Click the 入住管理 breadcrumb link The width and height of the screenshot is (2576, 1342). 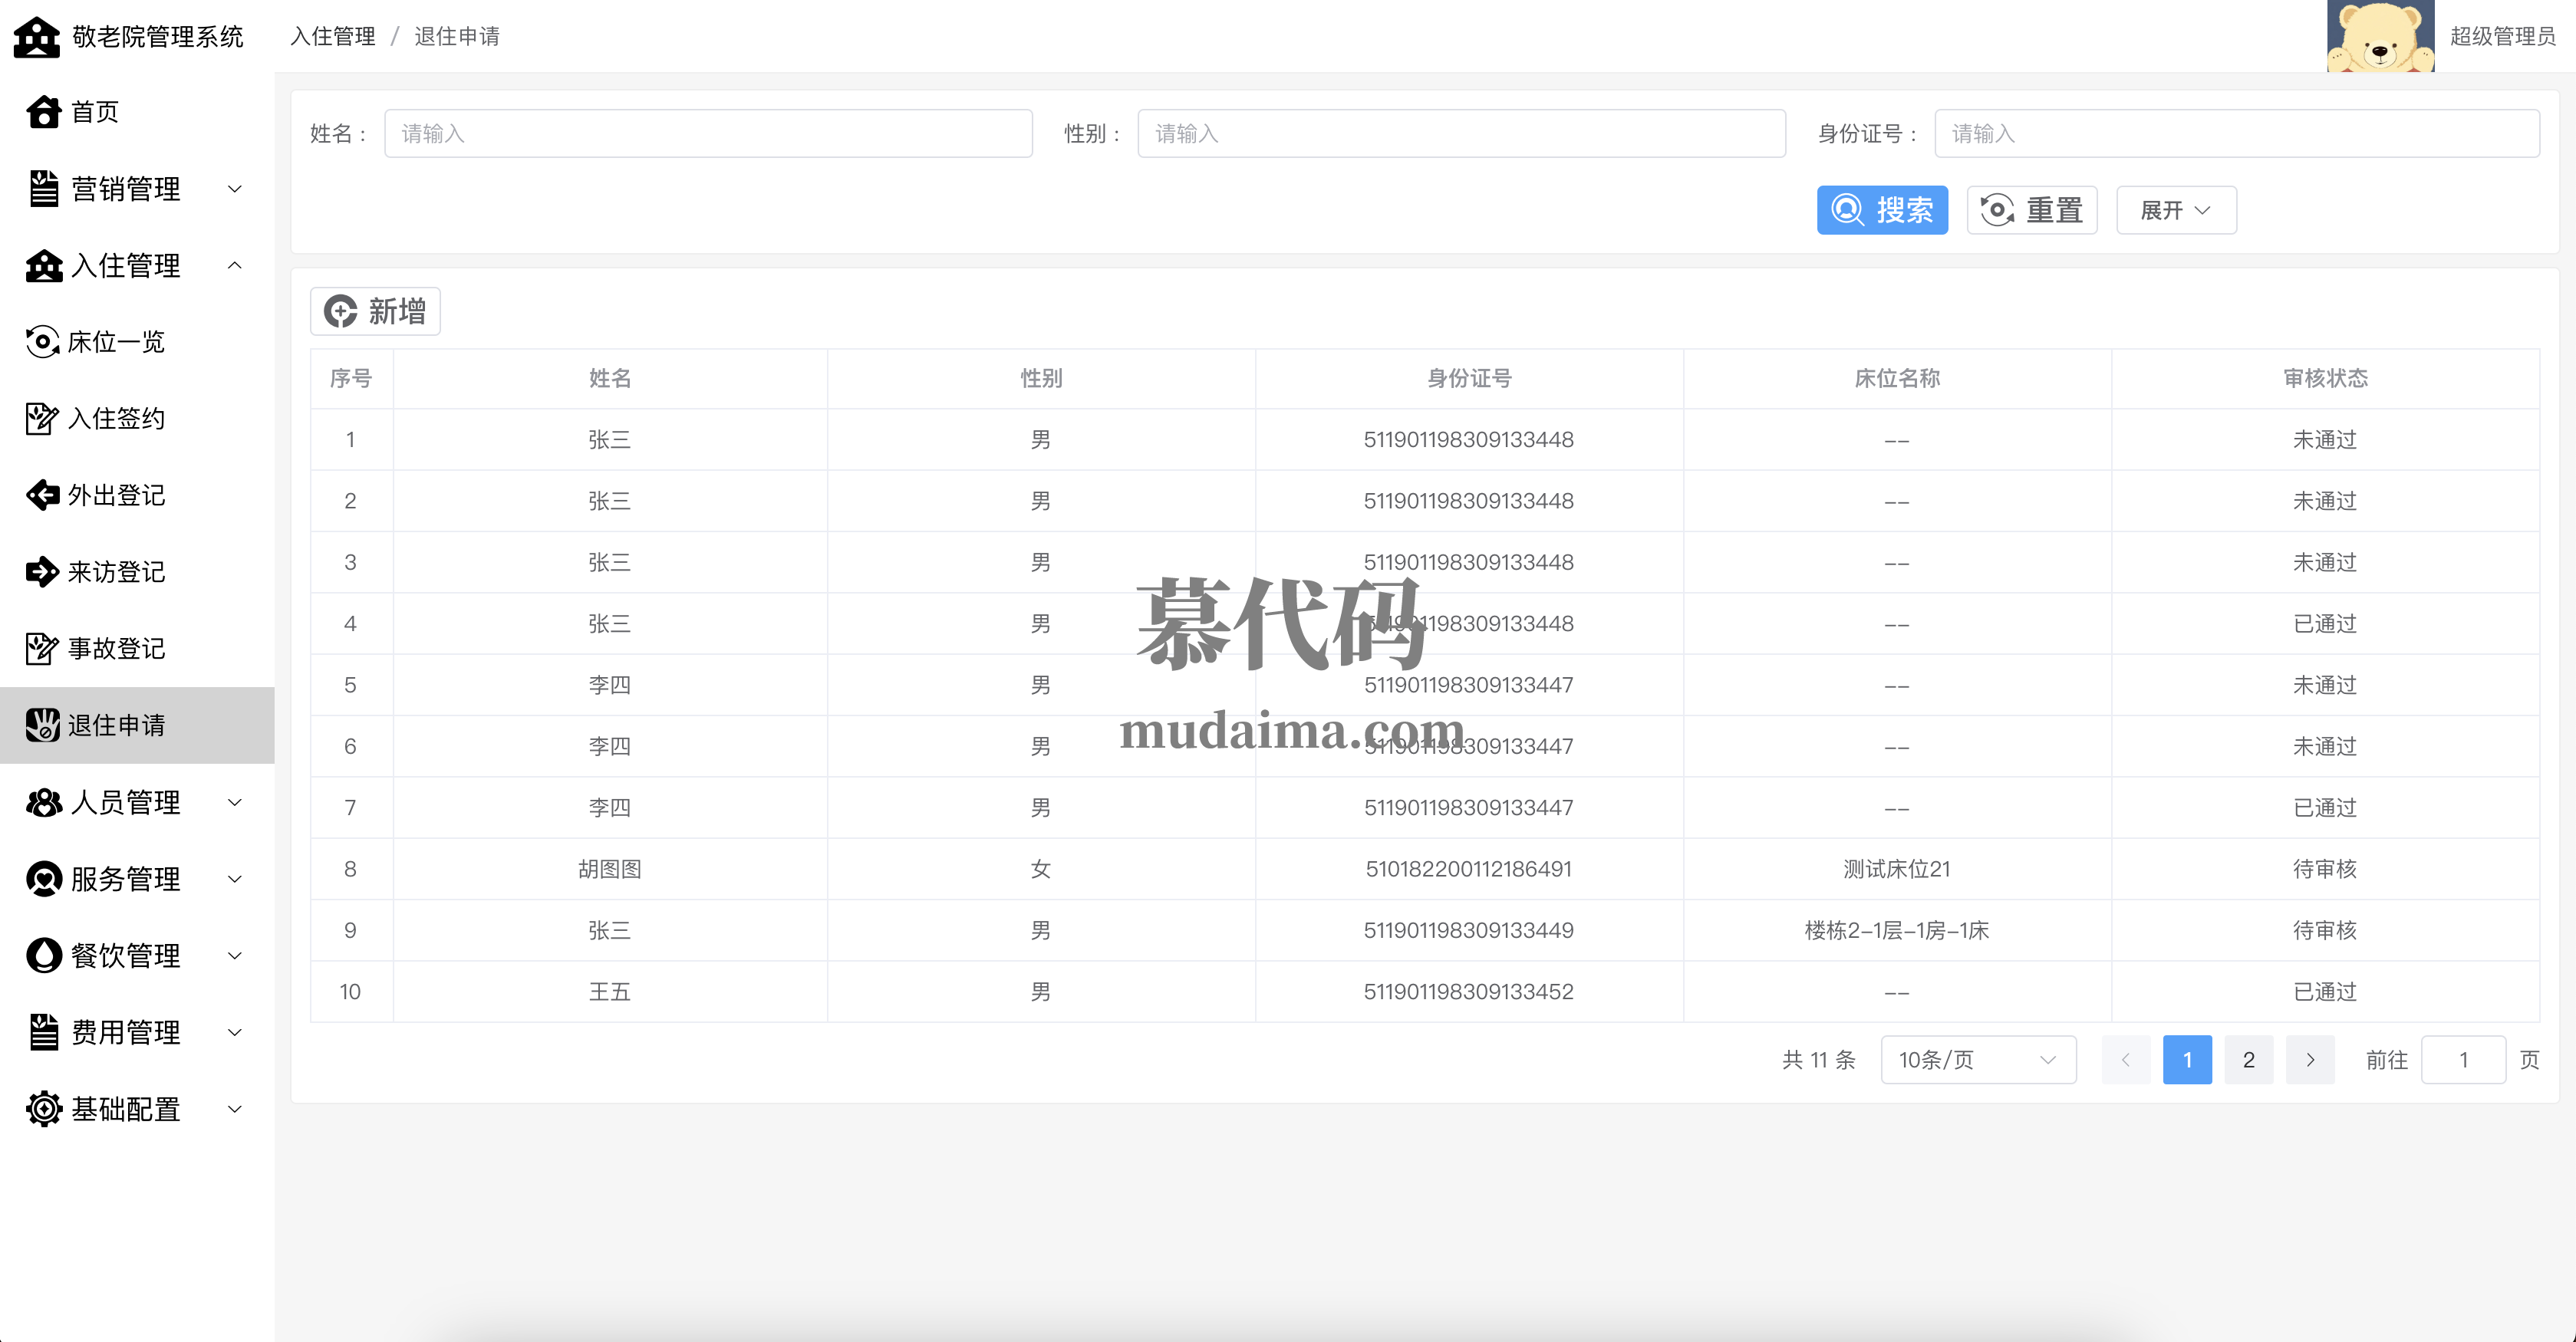click(333, 37)
